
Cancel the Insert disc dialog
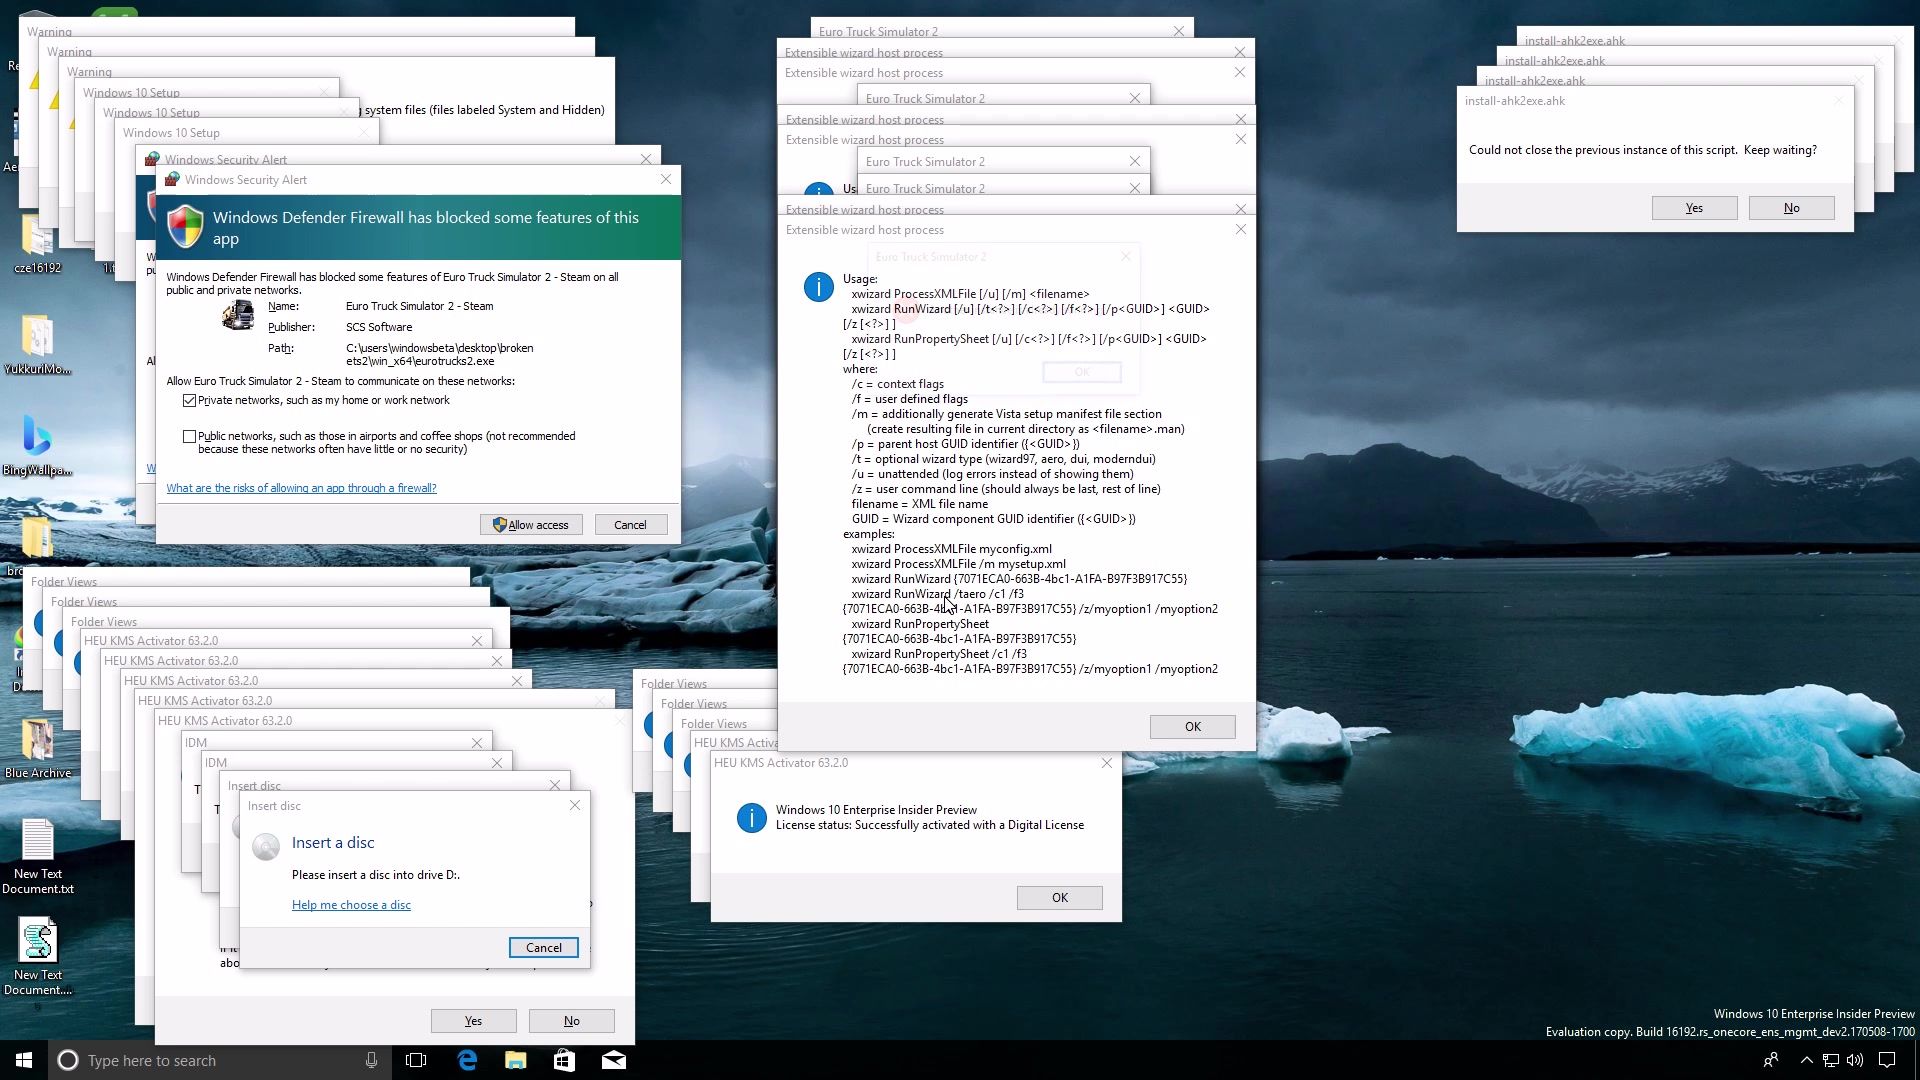[543, 948]
